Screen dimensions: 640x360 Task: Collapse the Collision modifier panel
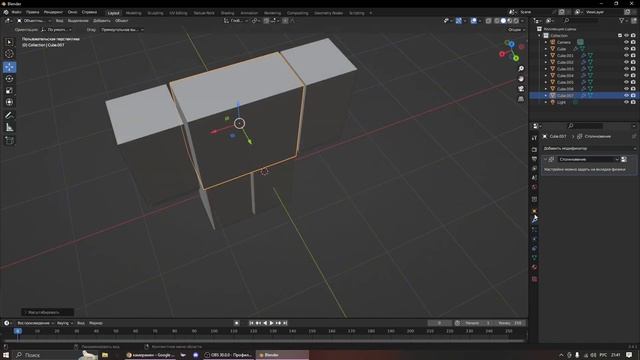click(x=545, y=159)
